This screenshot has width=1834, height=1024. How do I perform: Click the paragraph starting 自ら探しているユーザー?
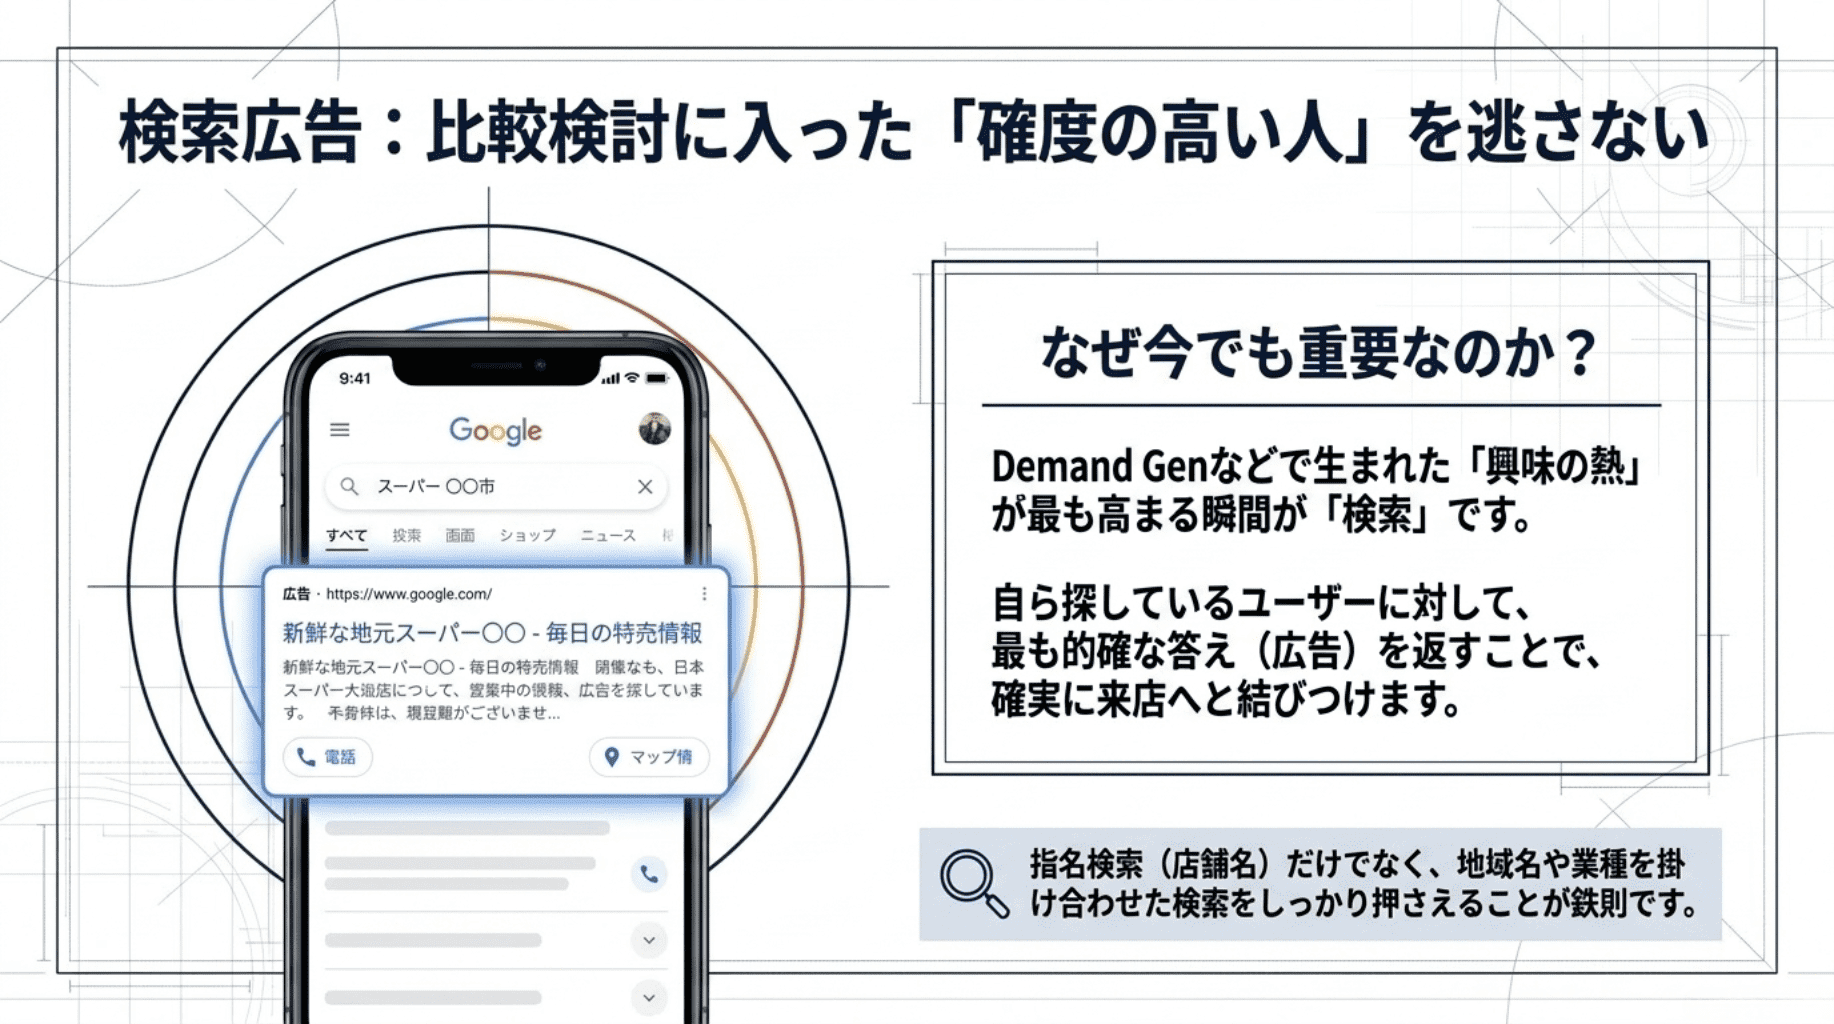coord(1298,652)
